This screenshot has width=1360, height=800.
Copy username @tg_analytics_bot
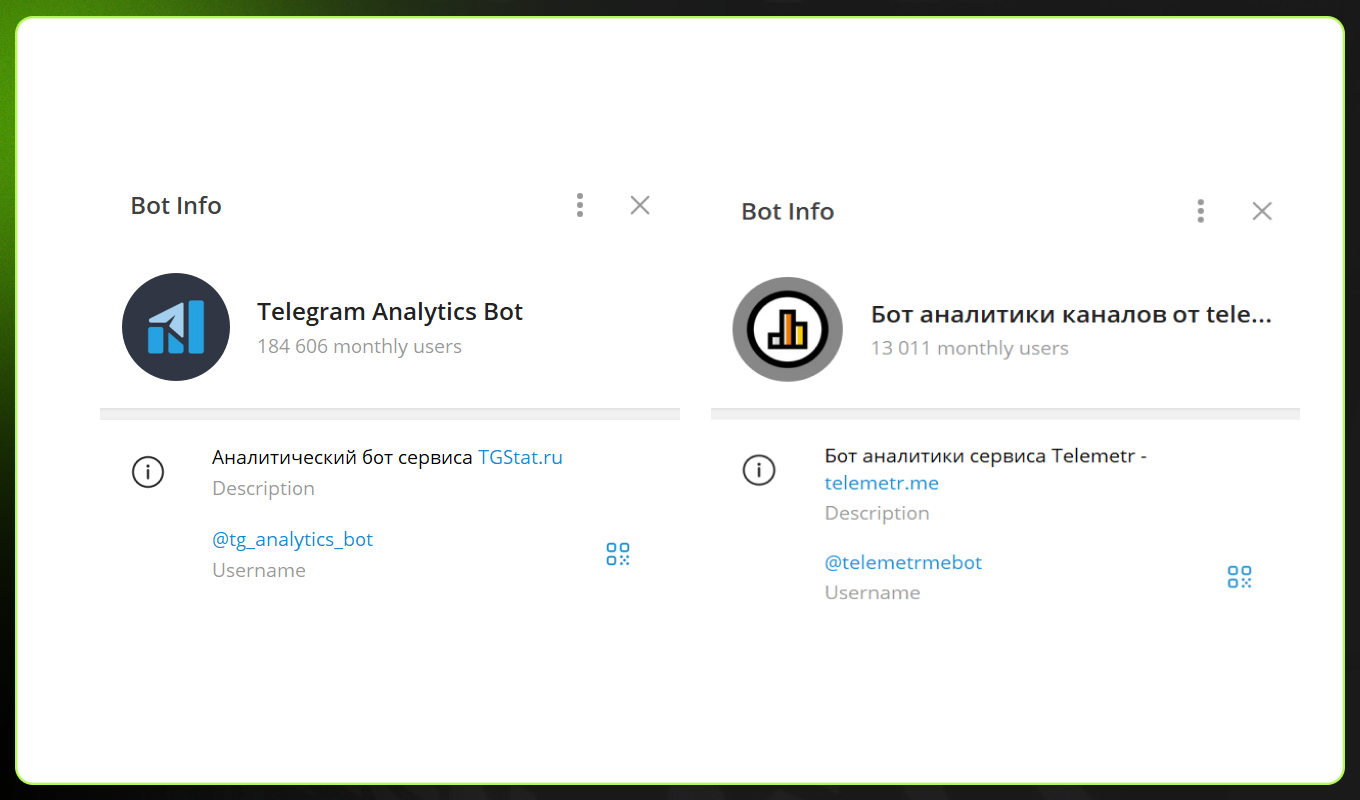292,539
